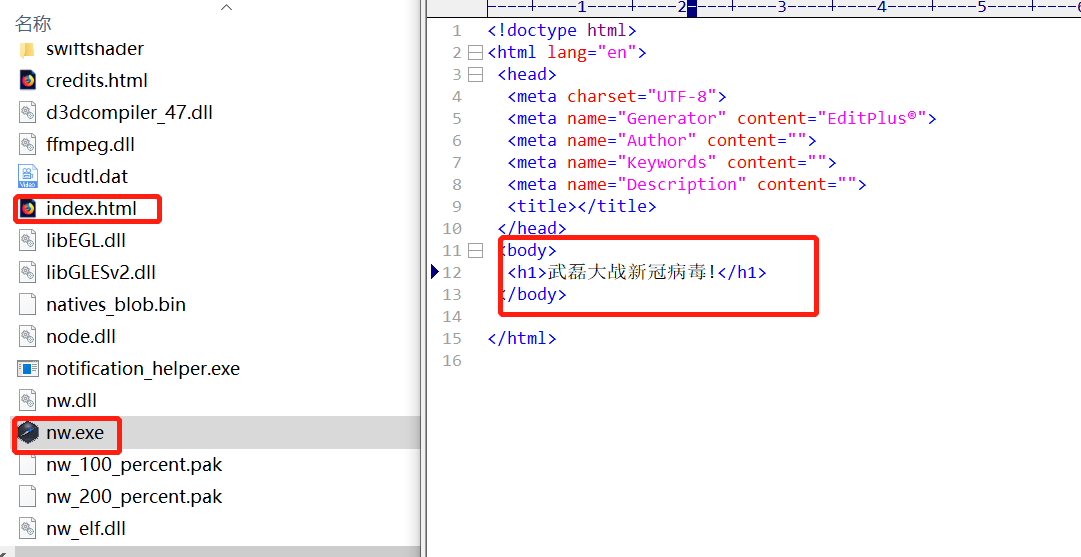Click the closing </head> tag

532,228
